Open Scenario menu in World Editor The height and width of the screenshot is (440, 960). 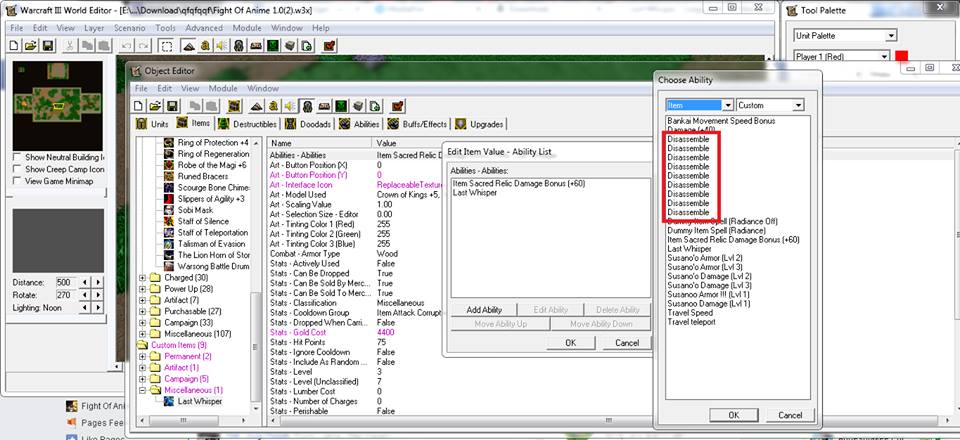[129, 28]
